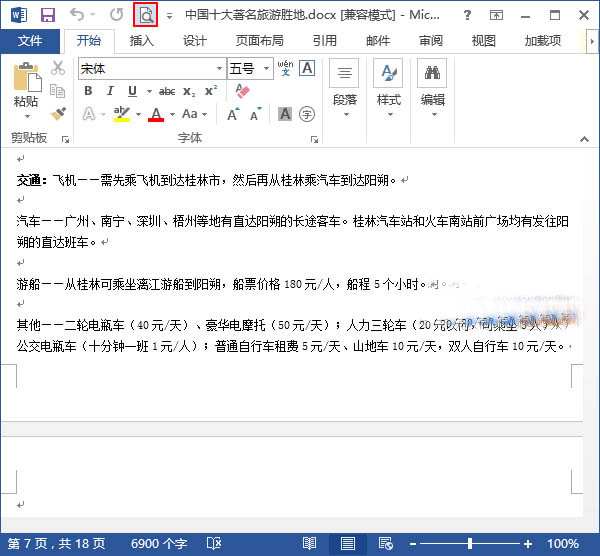600x556 pixels.
Task: Click the Paste clipboard icon
Action: click(x=27, y=77)
